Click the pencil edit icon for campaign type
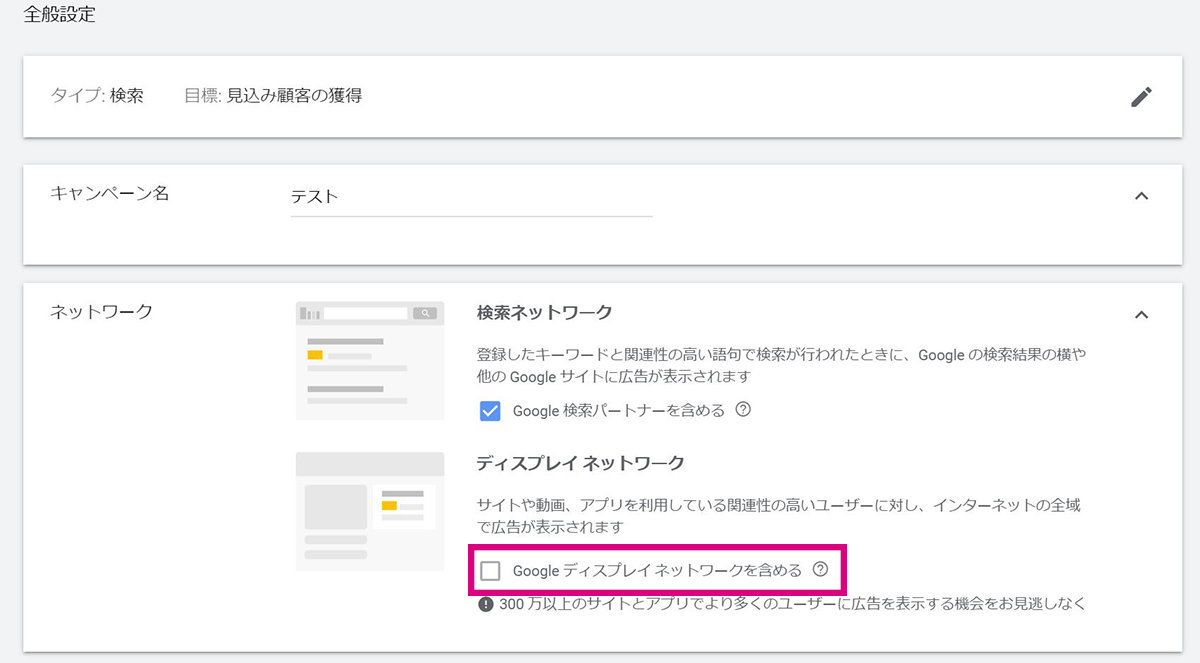This screenshot has height=663, width=1200. (x=1141, y=97)
